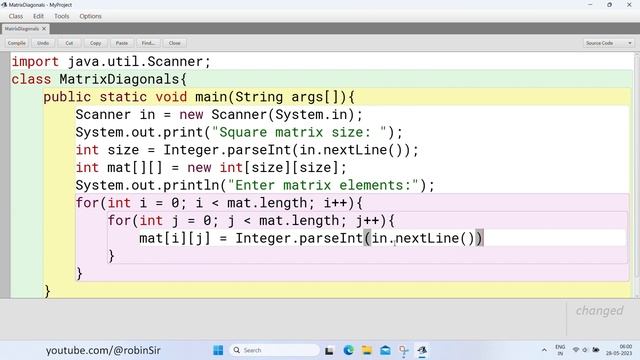Minimize the MatrixDiagonals window
Viewport: 640px width, 360px height.
(x=590, y=5)
